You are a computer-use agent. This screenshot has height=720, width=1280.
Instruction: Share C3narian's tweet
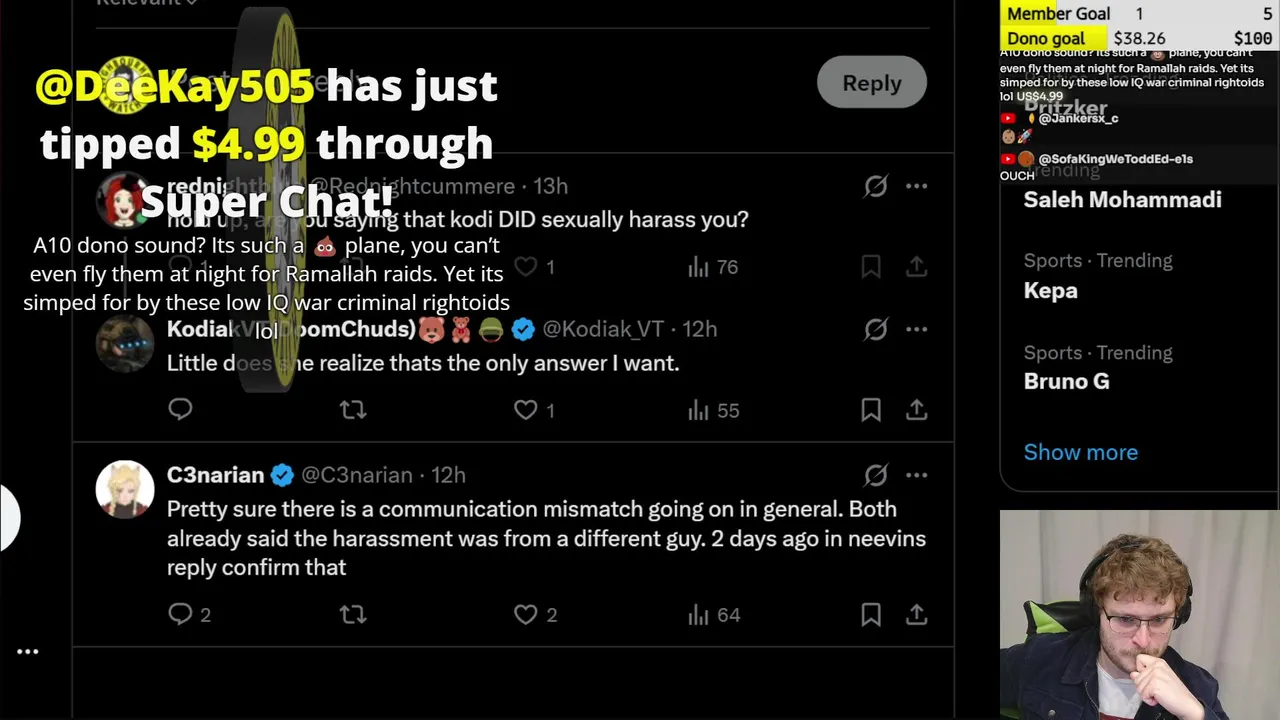916,614
